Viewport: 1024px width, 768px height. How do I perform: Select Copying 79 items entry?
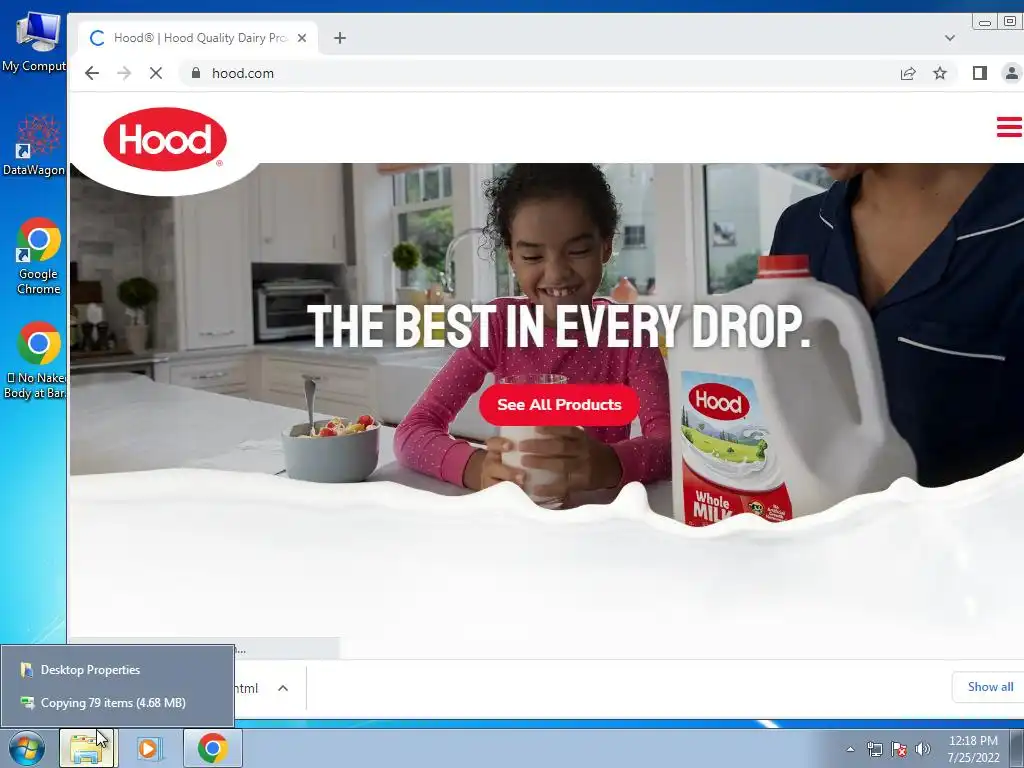(118, 703)
